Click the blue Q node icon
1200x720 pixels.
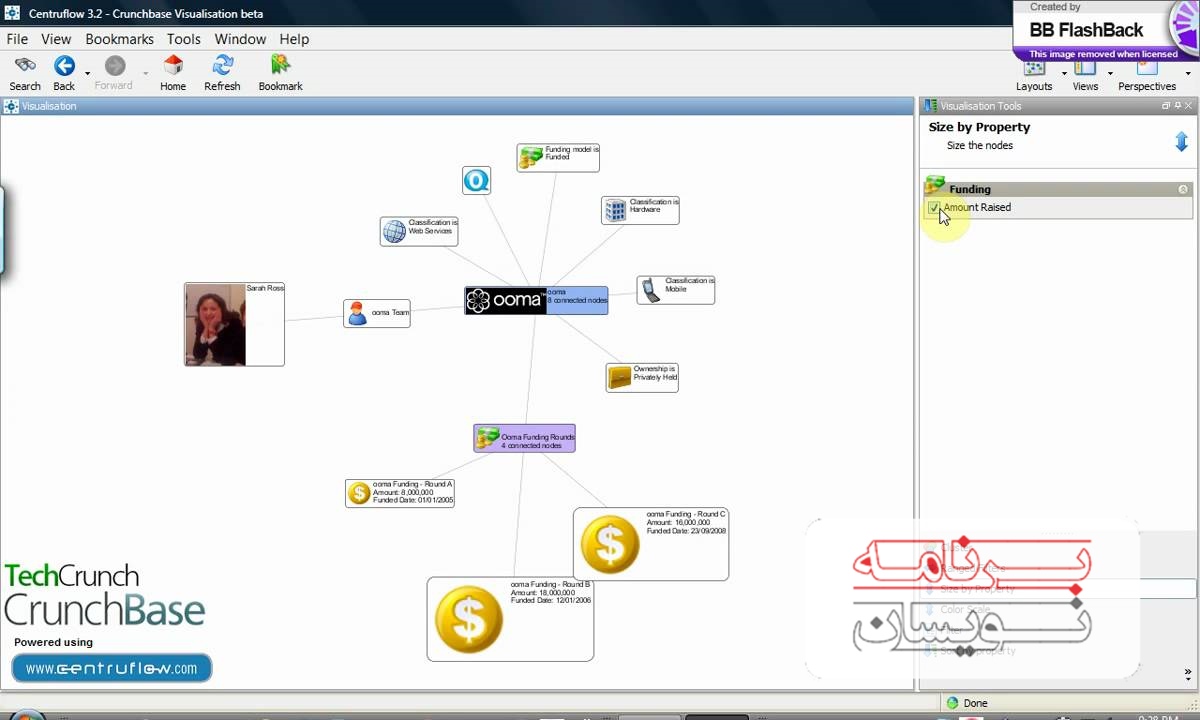click(476, 180)
